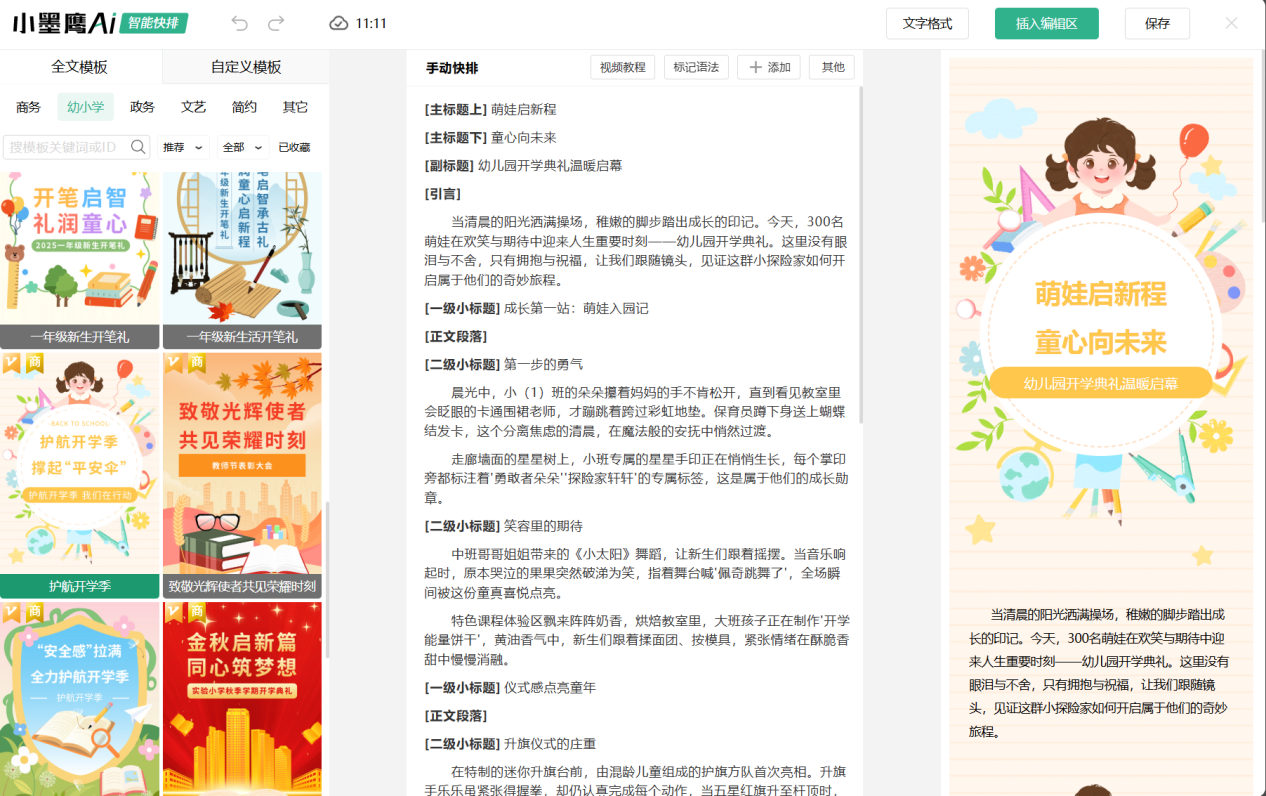Click the cloud save status icon

[339, 23]
